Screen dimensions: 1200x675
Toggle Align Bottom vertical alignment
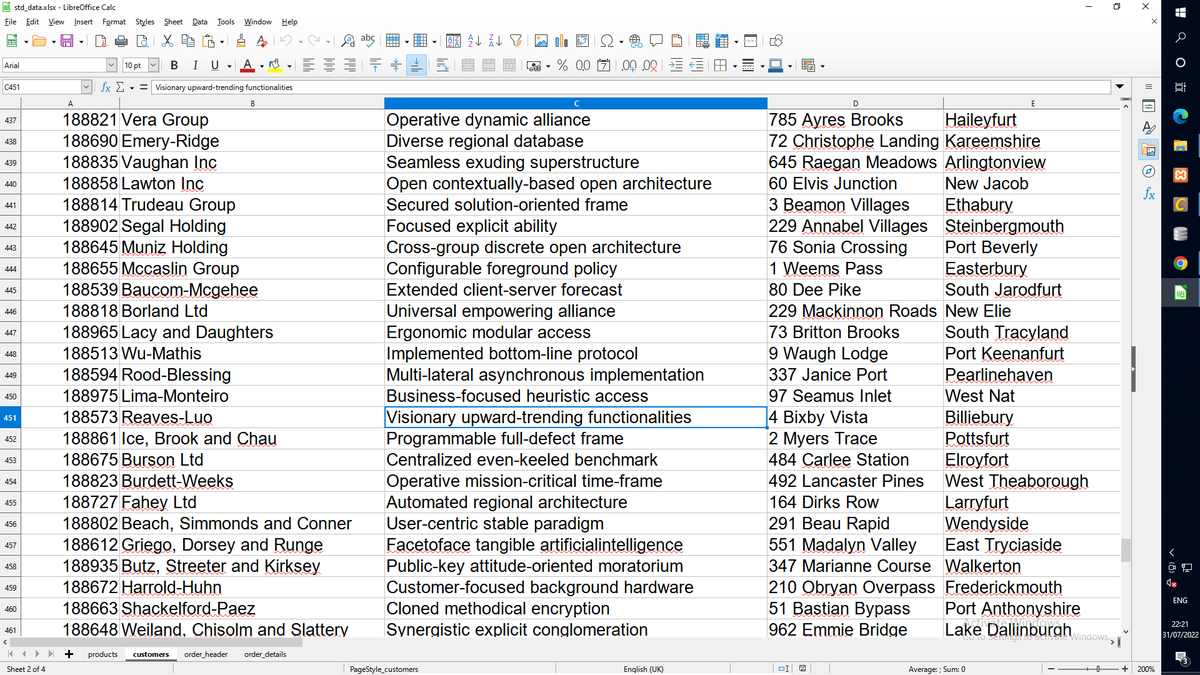tap(416, 66)
